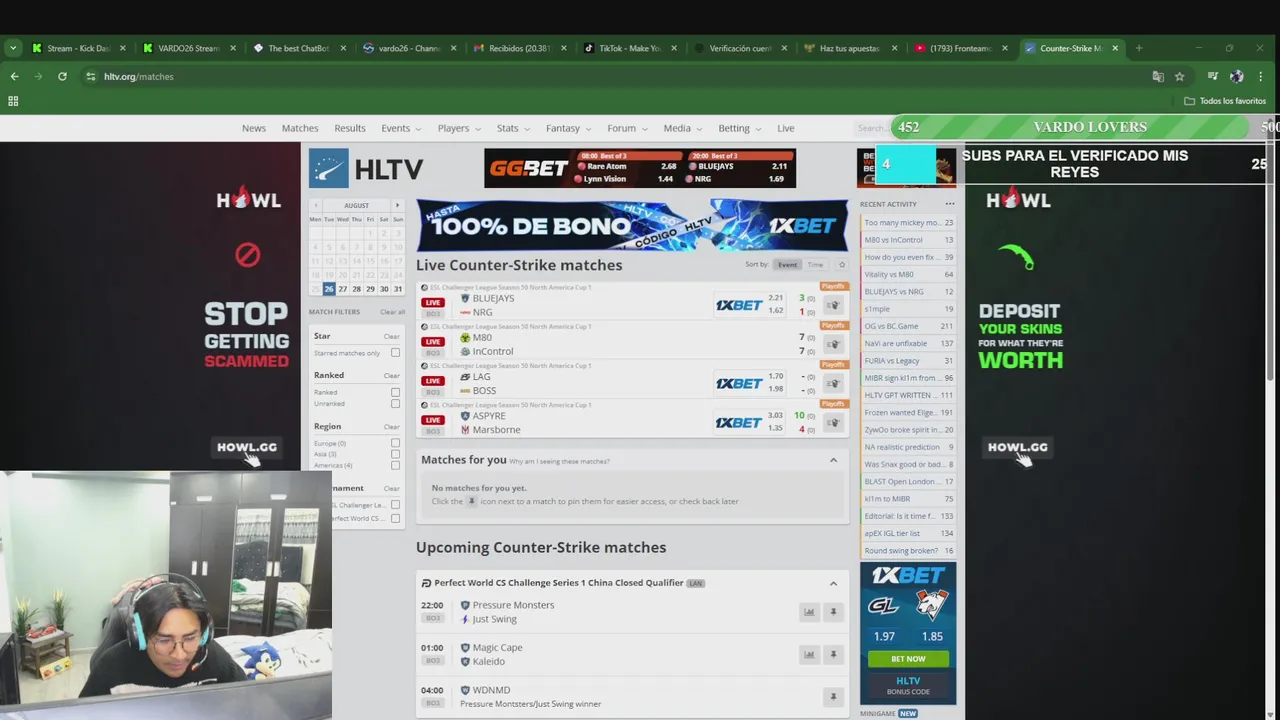Clear the Region filter
Image resolution: width=1280 pixels, height=720 pixels.
[x=391, y=427]
